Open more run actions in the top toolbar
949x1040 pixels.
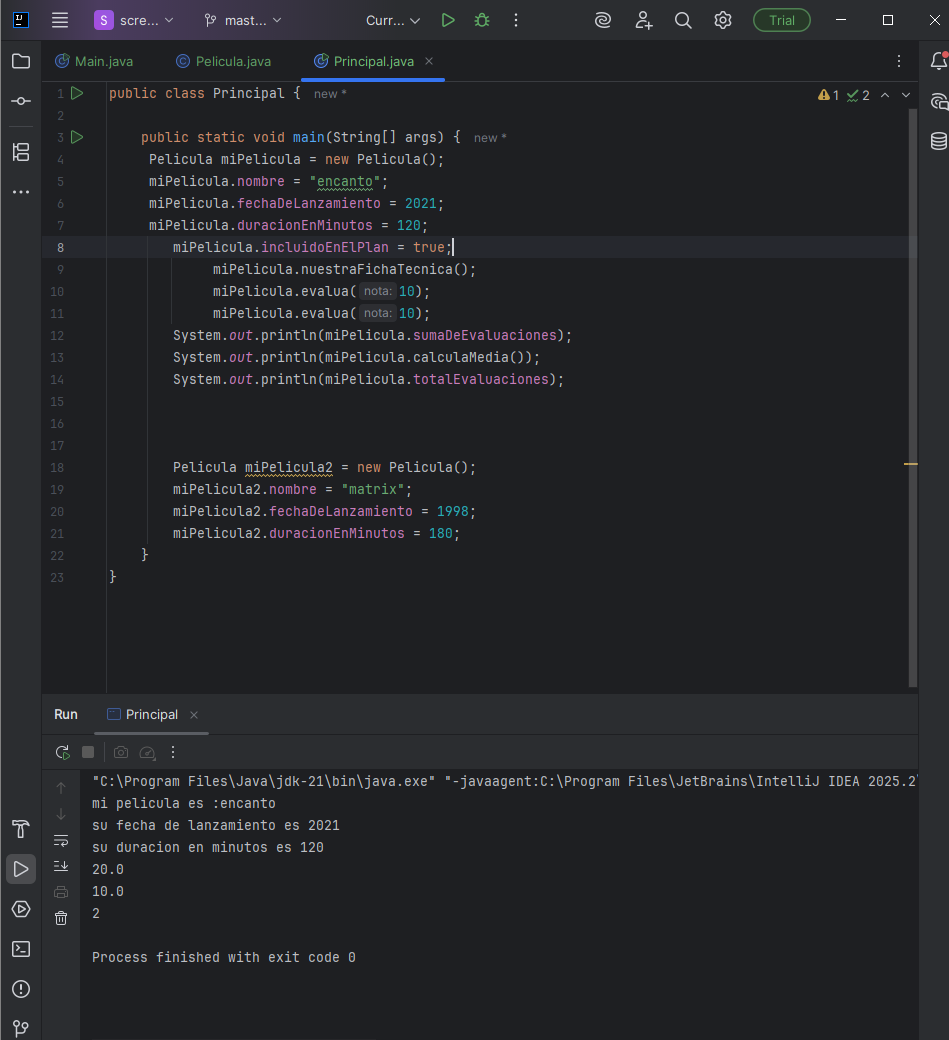(515, 20)
